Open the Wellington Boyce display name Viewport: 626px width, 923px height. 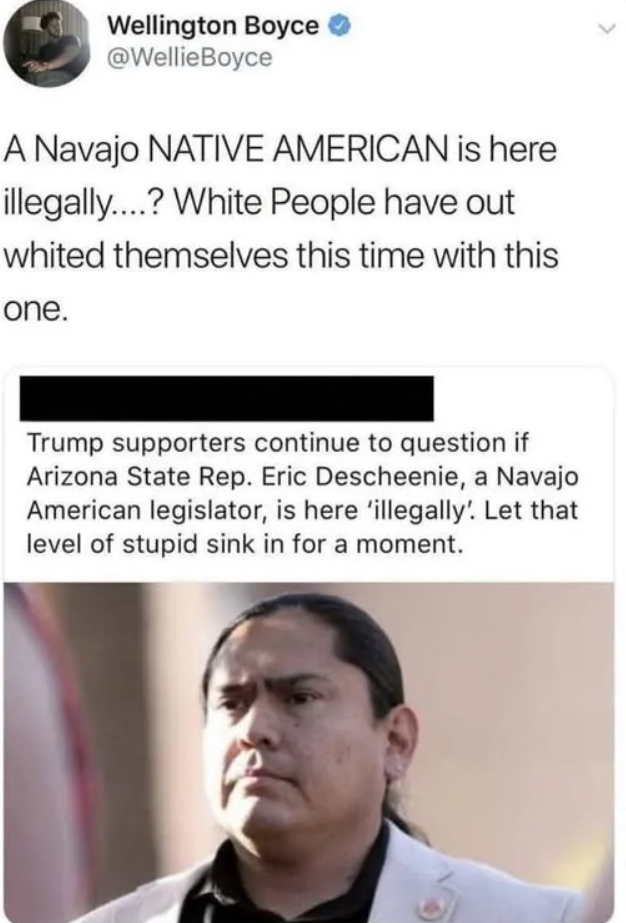(x=213, y=25)
